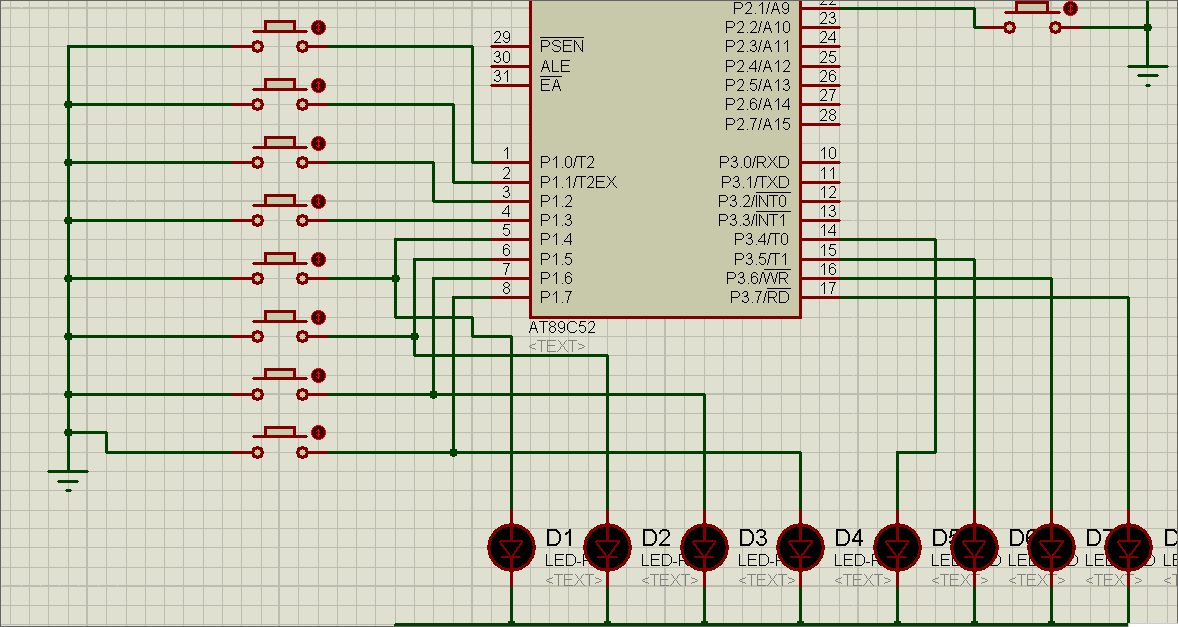Screen dimensions: 1178x627
Task: Toggle the red latch dot of P1.2 button
Action: [x=318, y=143]
